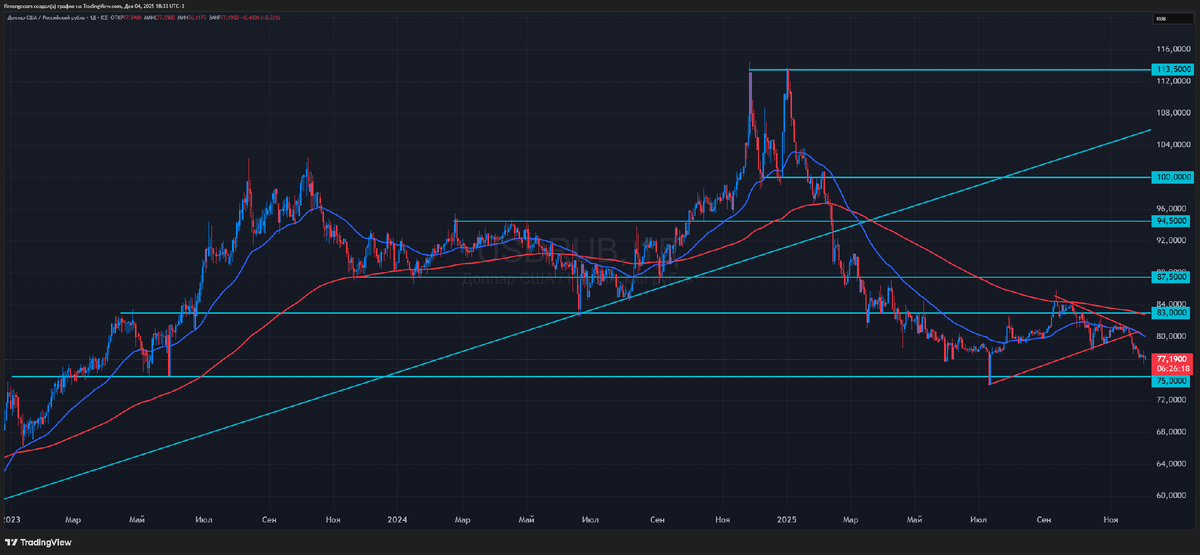Click the 2025 time axis label
Viewport: 1200px width, 555px height.
tap(786, 521)
